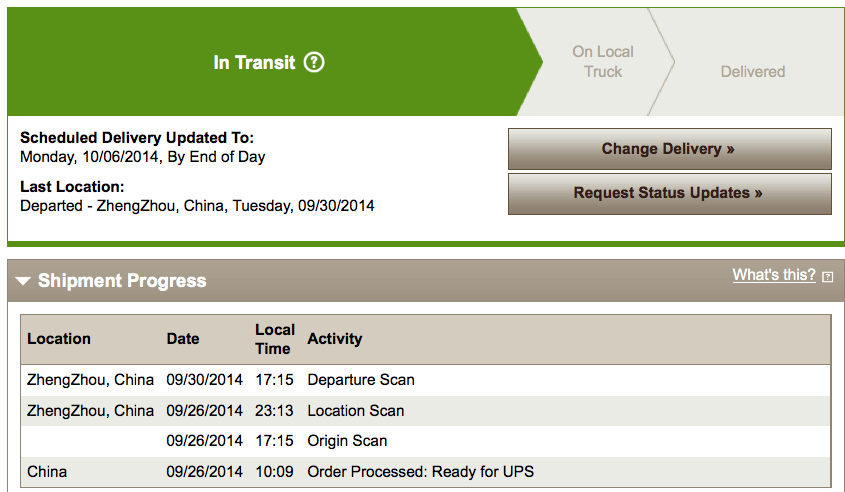This screenshot has width=845, height=492.
Task: Click the In Transit help question icon
Action: 314,63
